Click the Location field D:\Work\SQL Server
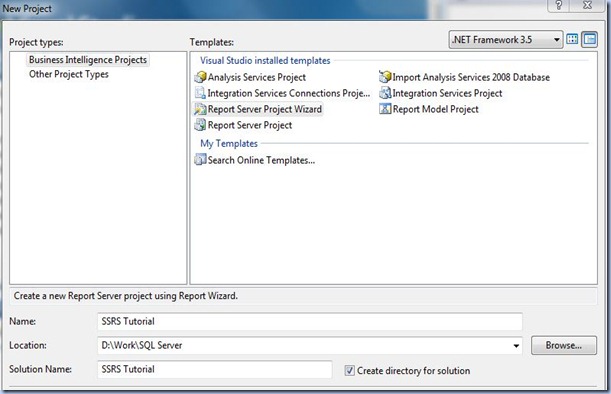The height and width of the screenshot is (394, 611). tap(310, 346)
